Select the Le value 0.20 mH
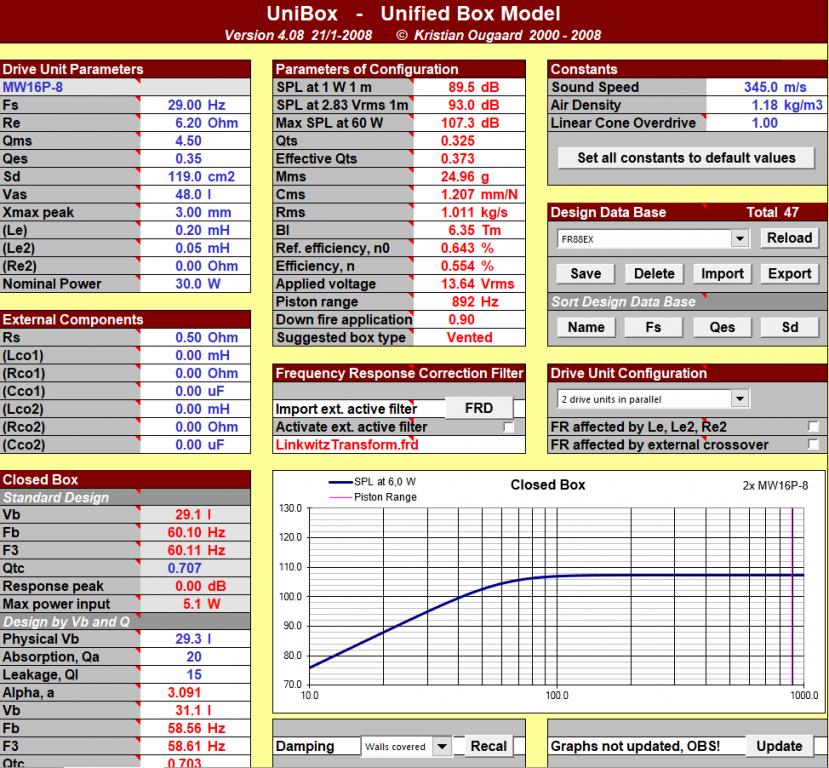The height and width of the screenshot is (768, 829). [x=195, y=230]
